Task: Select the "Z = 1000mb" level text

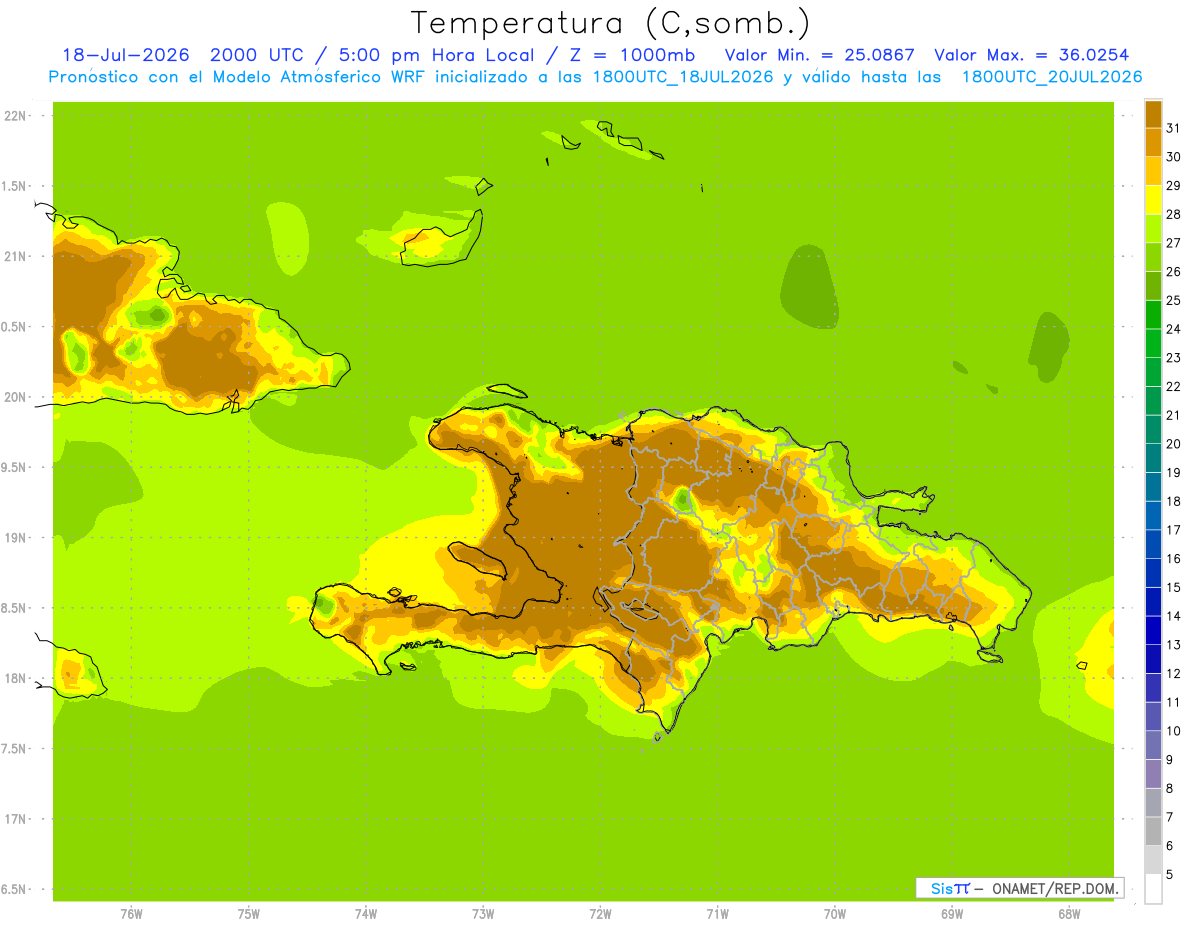Action: click(x=633, y=55)
